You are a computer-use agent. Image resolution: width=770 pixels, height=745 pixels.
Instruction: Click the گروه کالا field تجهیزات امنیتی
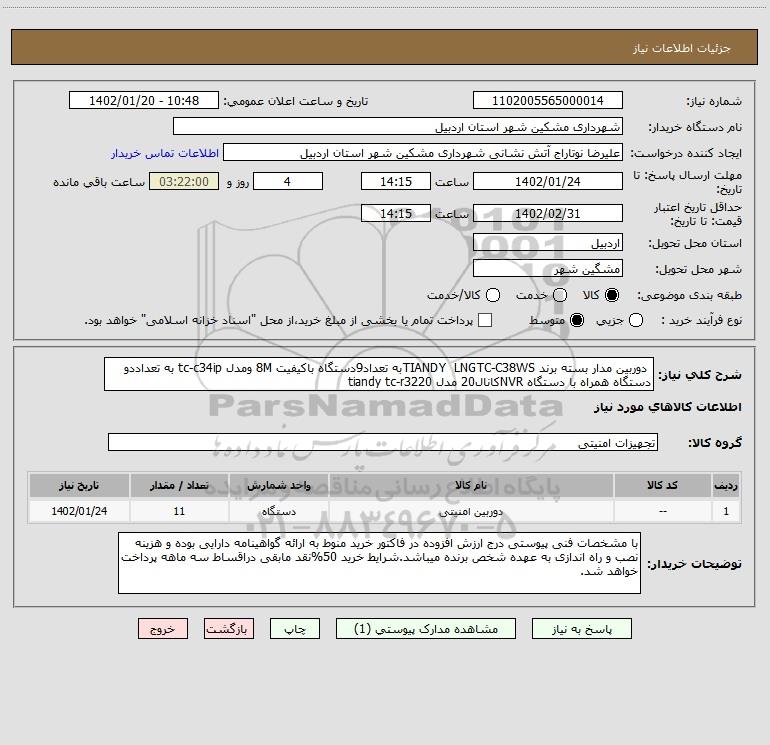click(383, 442)
